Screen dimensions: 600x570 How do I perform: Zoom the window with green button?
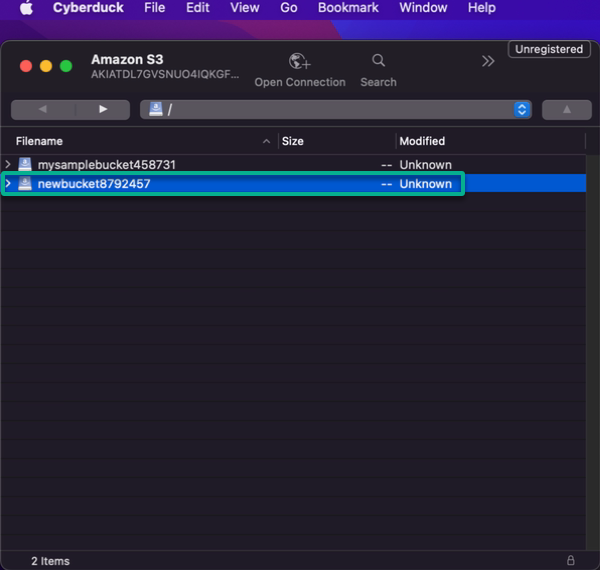tap(66, 66)
